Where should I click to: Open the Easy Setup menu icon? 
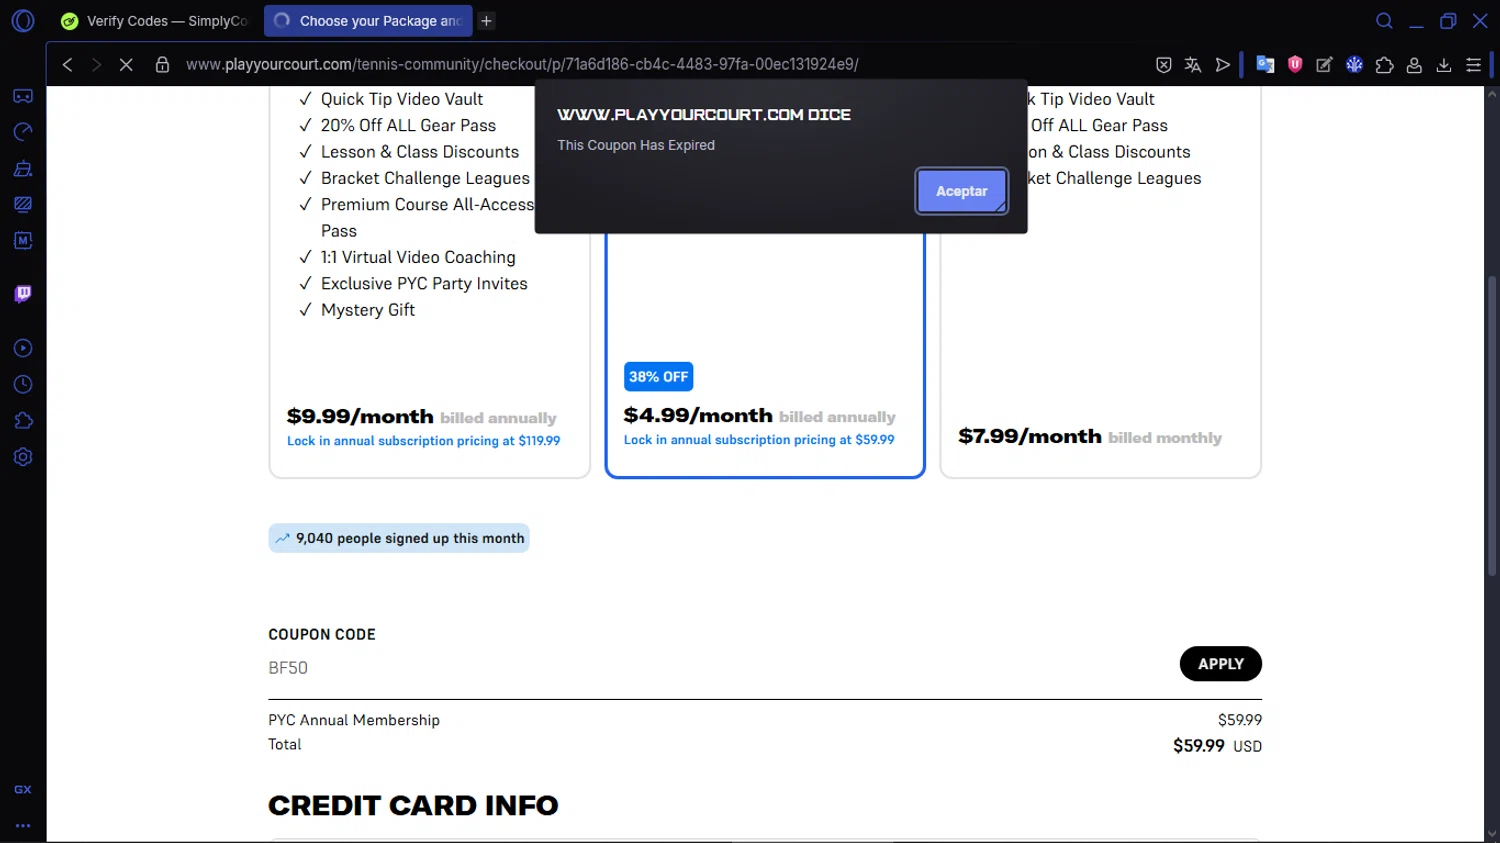[x=1473, y=65]
